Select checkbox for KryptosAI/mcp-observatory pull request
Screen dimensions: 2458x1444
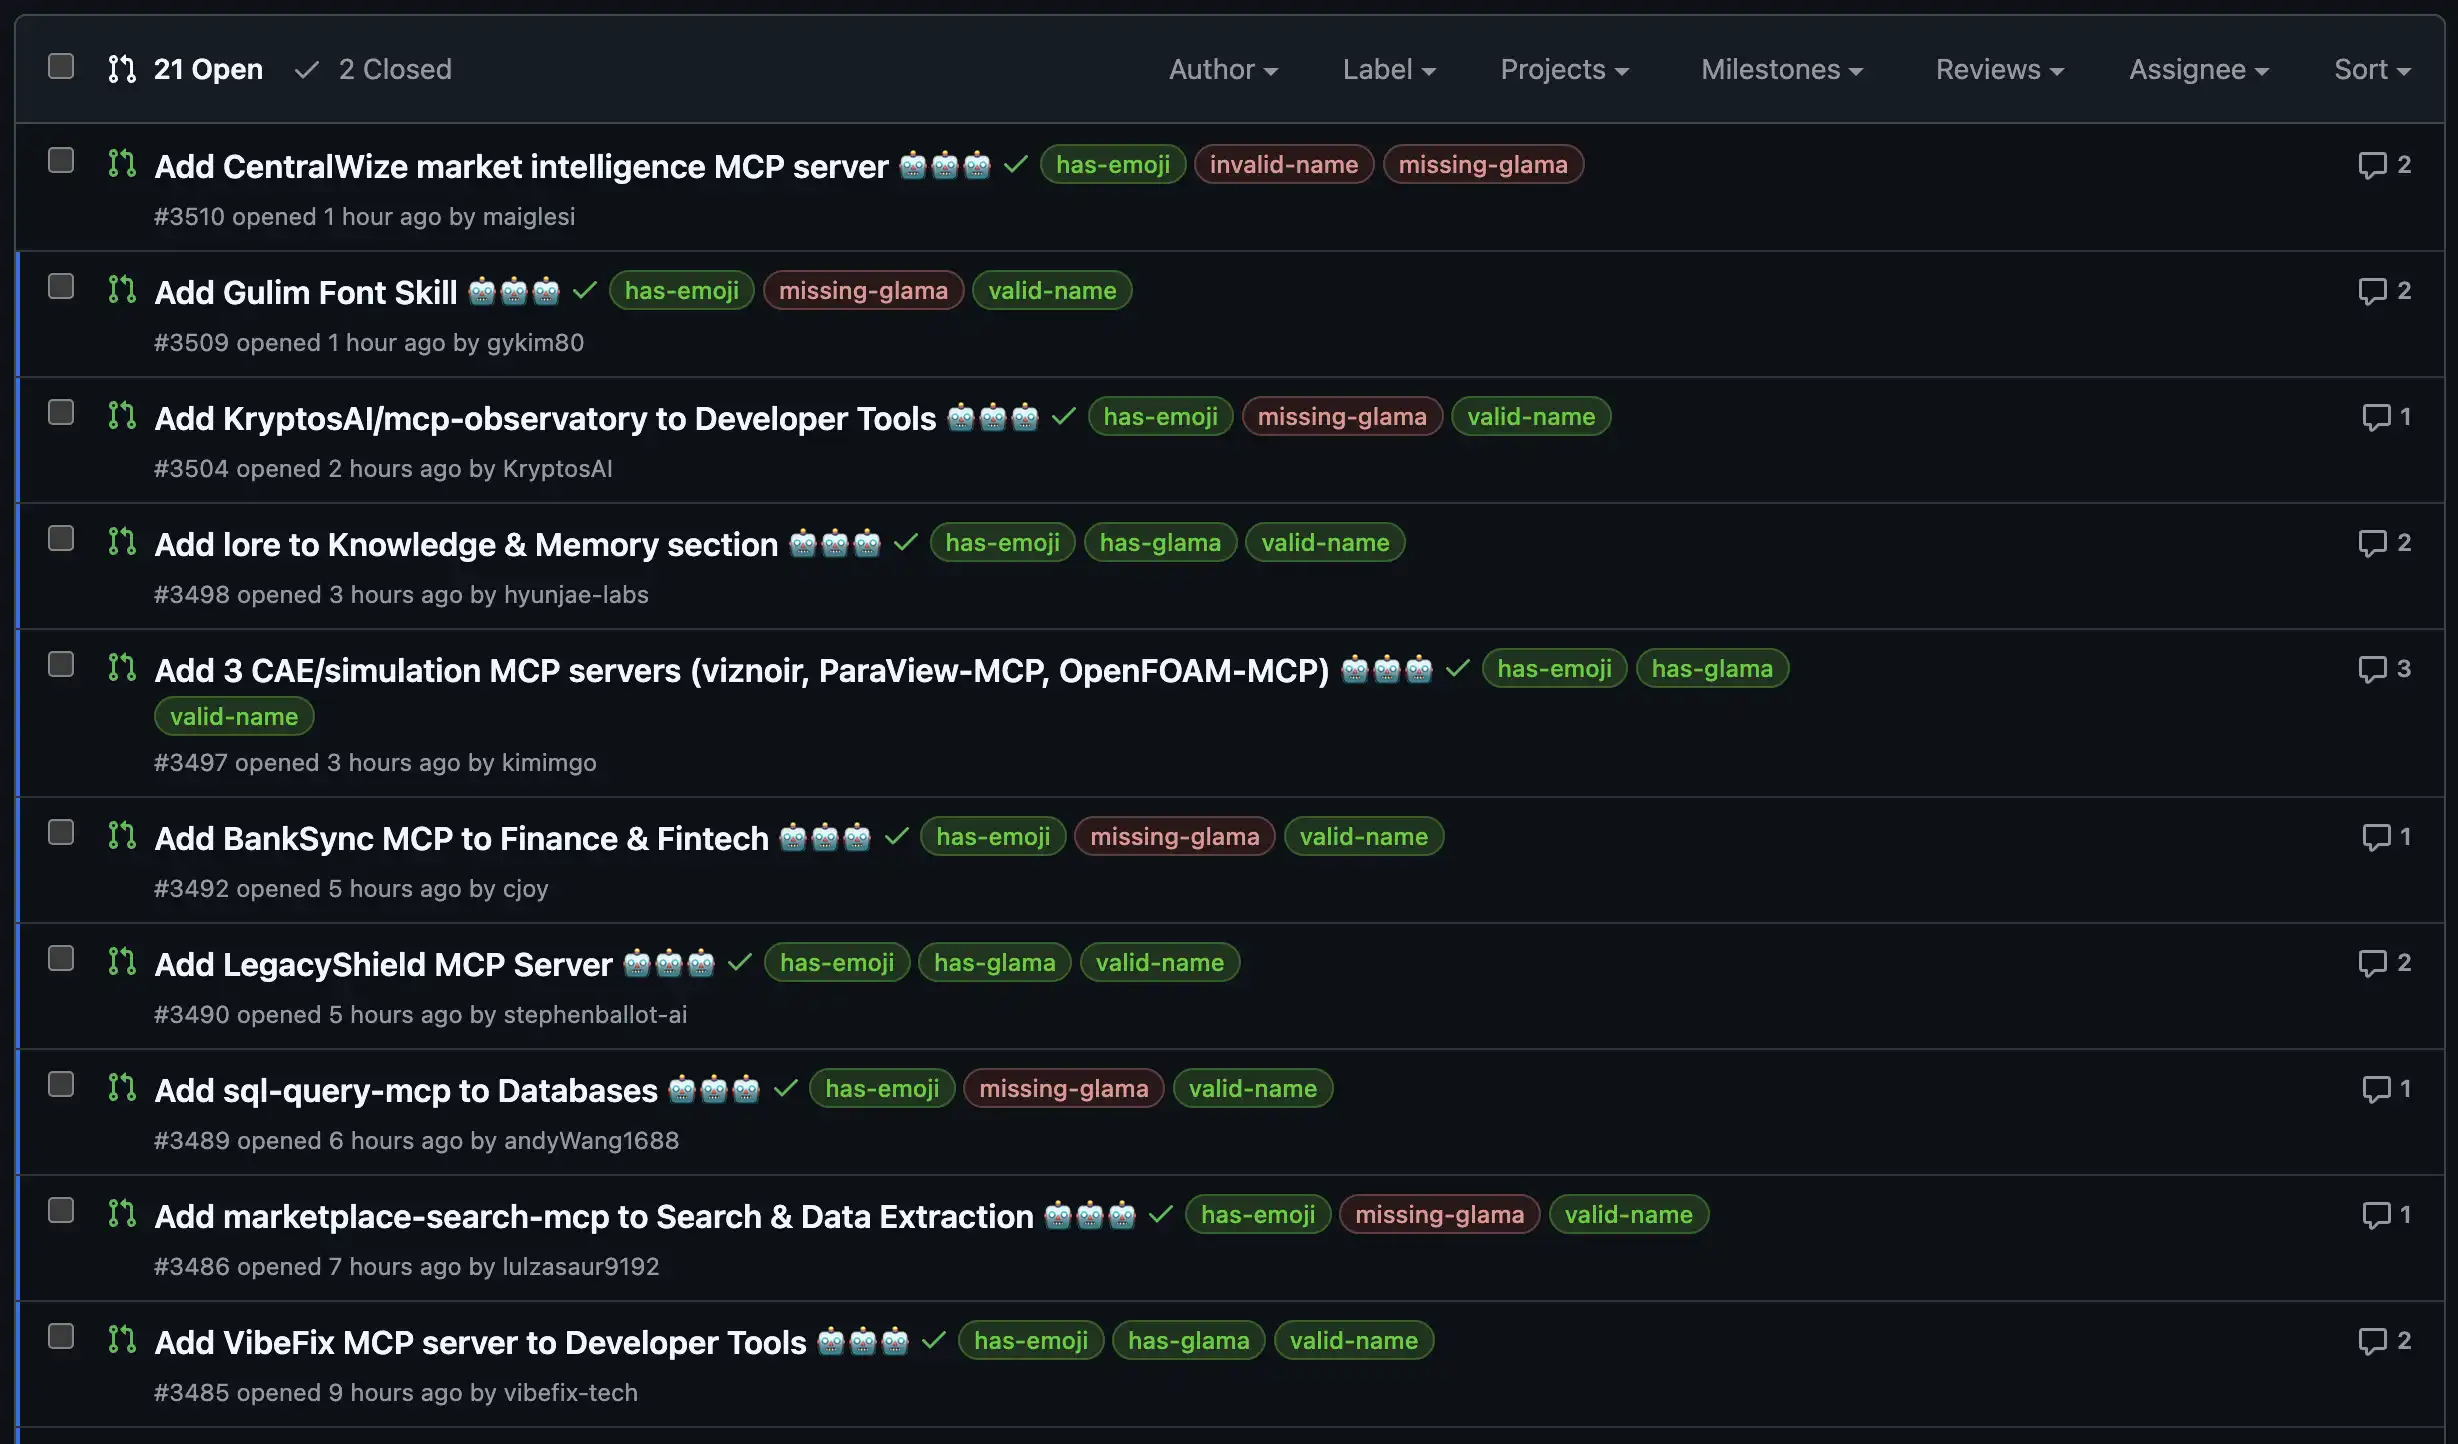click(x=61, y=413)
